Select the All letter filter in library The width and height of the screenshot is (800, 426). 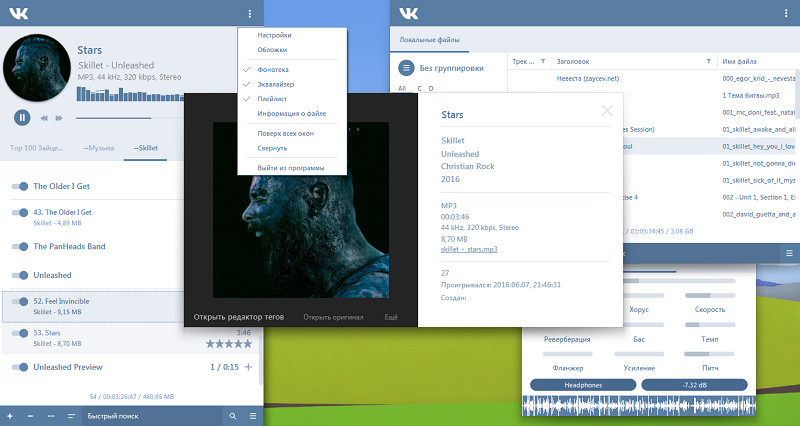click(x=402, y=88)
